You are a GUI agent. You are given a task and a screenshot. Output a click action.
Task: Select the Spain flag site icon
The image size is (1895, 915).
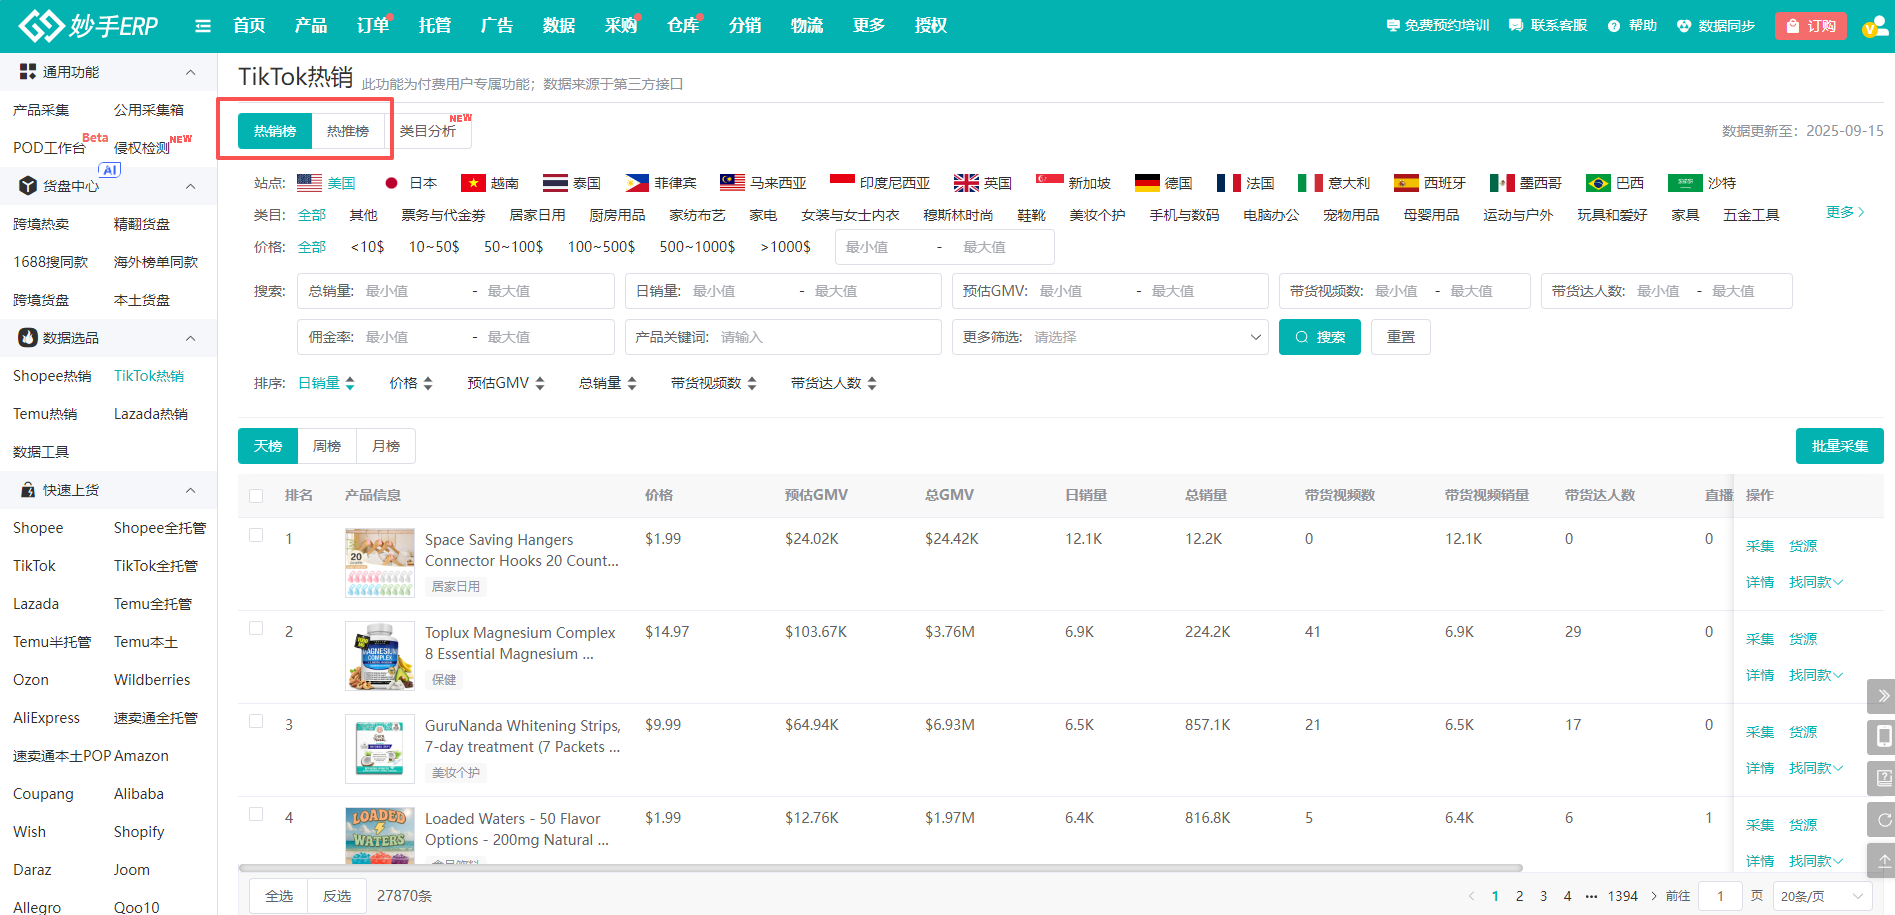(1406, 183)
